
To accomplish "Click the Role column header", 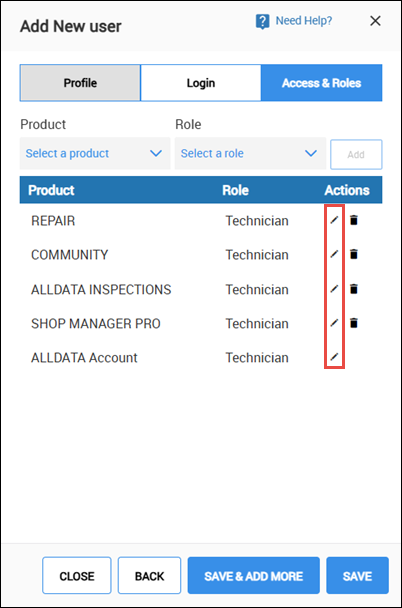I will (x=235, y=190).
